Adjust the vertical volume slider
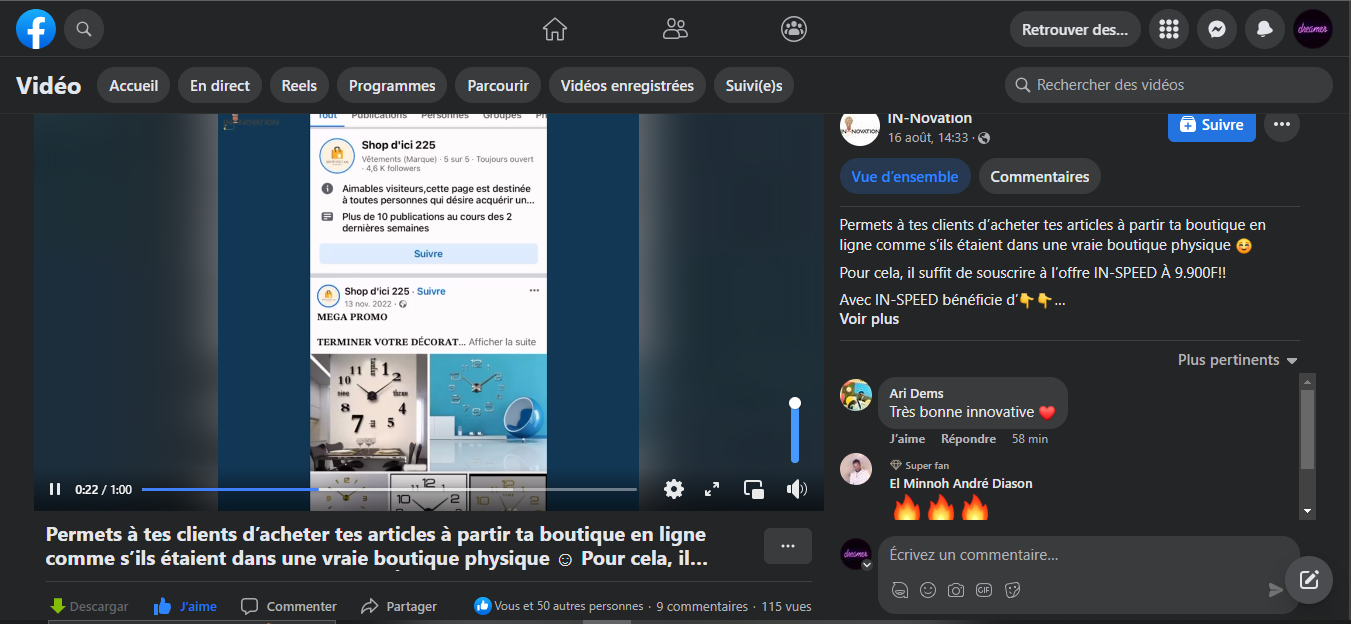 click(x=795, y=430)
